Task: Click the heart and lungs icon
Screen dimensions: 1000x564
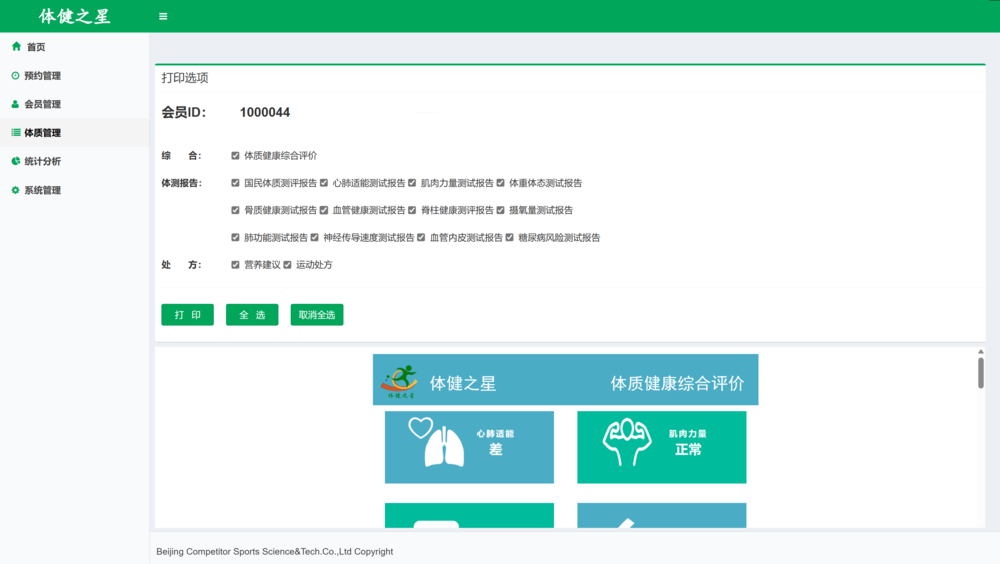Action: pos(436,442)
